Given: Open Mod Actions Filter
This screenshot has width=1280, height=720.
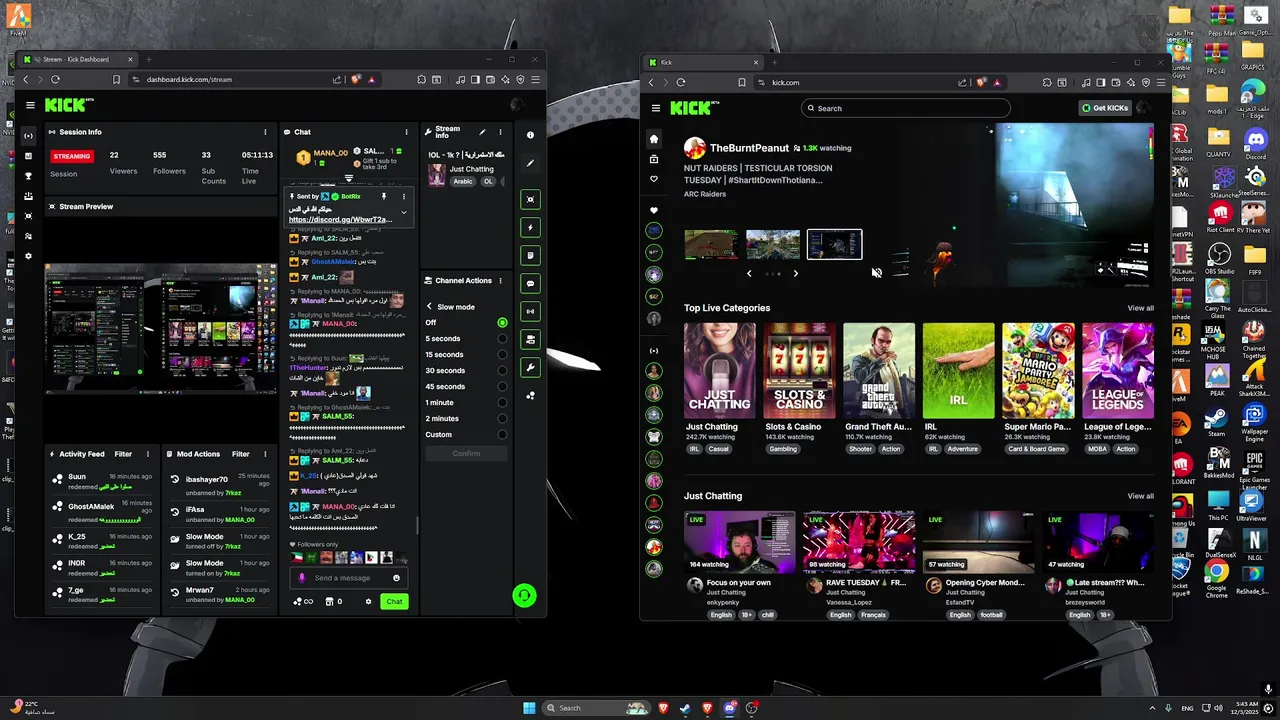Looking at the screenshot, I should pos(241,454).
